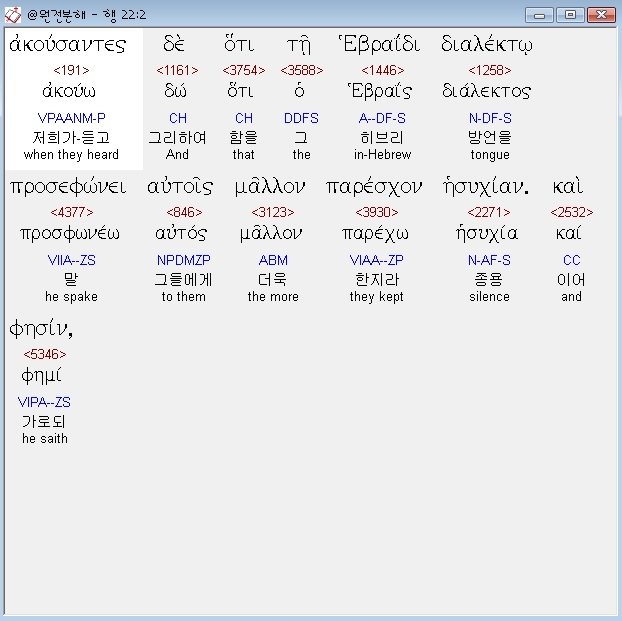
Task: Select Greek word παρέσχον
Action: [x=374, y=186]
